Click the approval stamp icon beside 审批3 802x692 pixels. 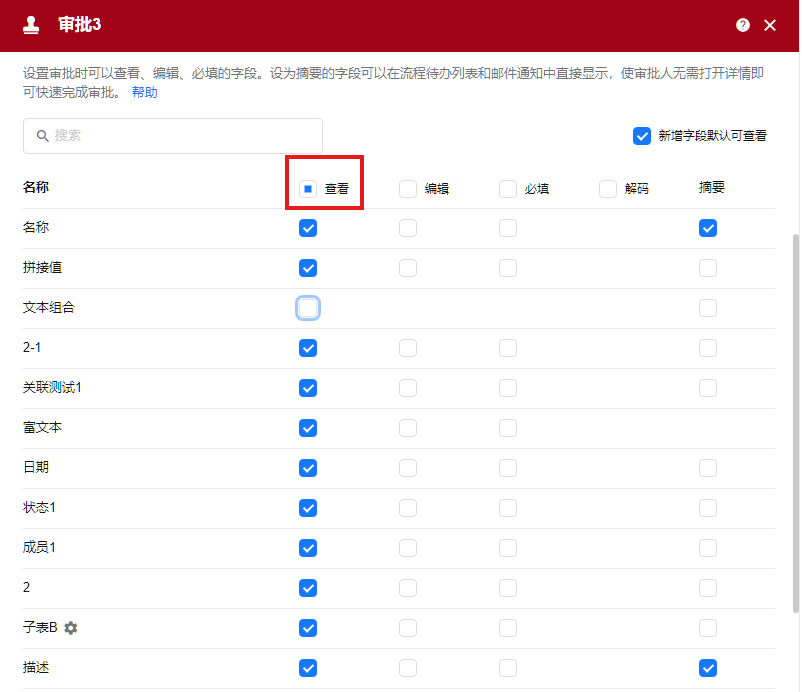click(31, 25)
